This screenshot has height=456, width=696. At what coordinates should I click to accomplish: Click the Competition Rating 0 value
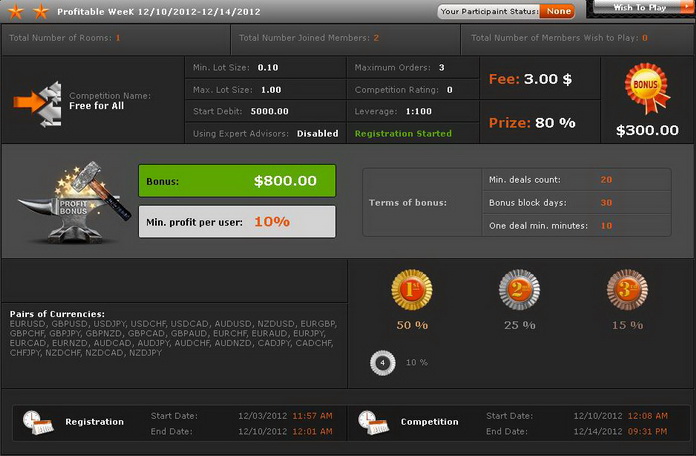click(x=450, y=90)
